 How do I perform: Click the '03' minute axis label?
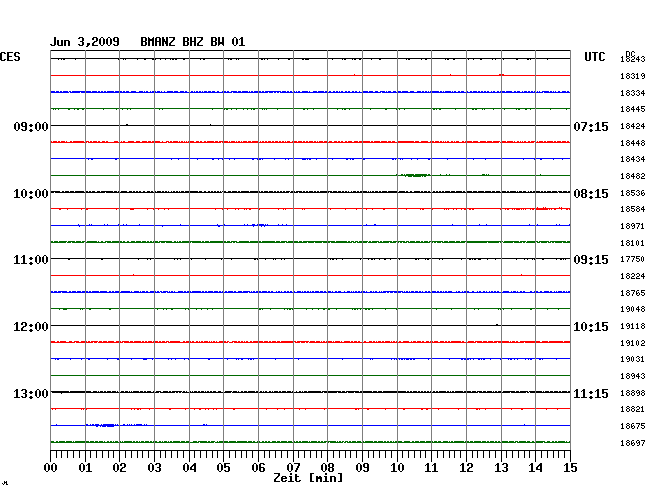click(155, 468)
